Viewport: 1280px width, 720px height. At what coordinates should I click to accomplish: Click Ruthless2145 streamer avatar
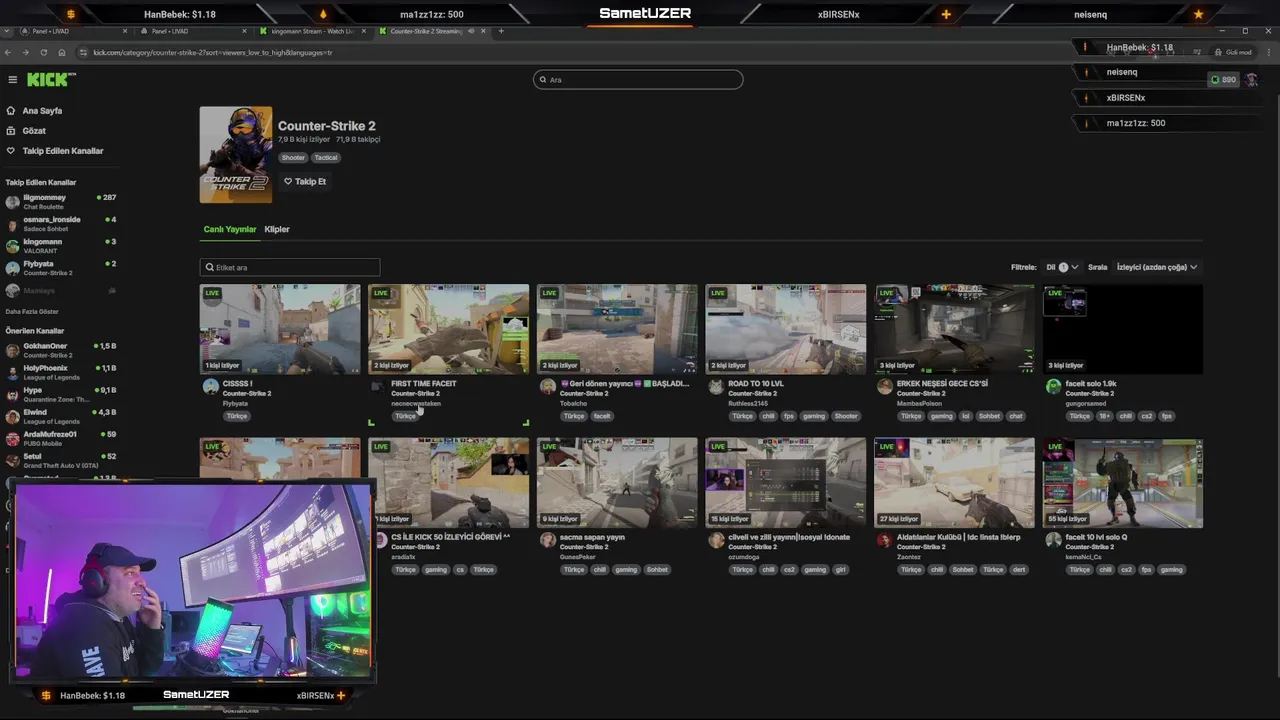pyautogui.click(x=716, y=387)
